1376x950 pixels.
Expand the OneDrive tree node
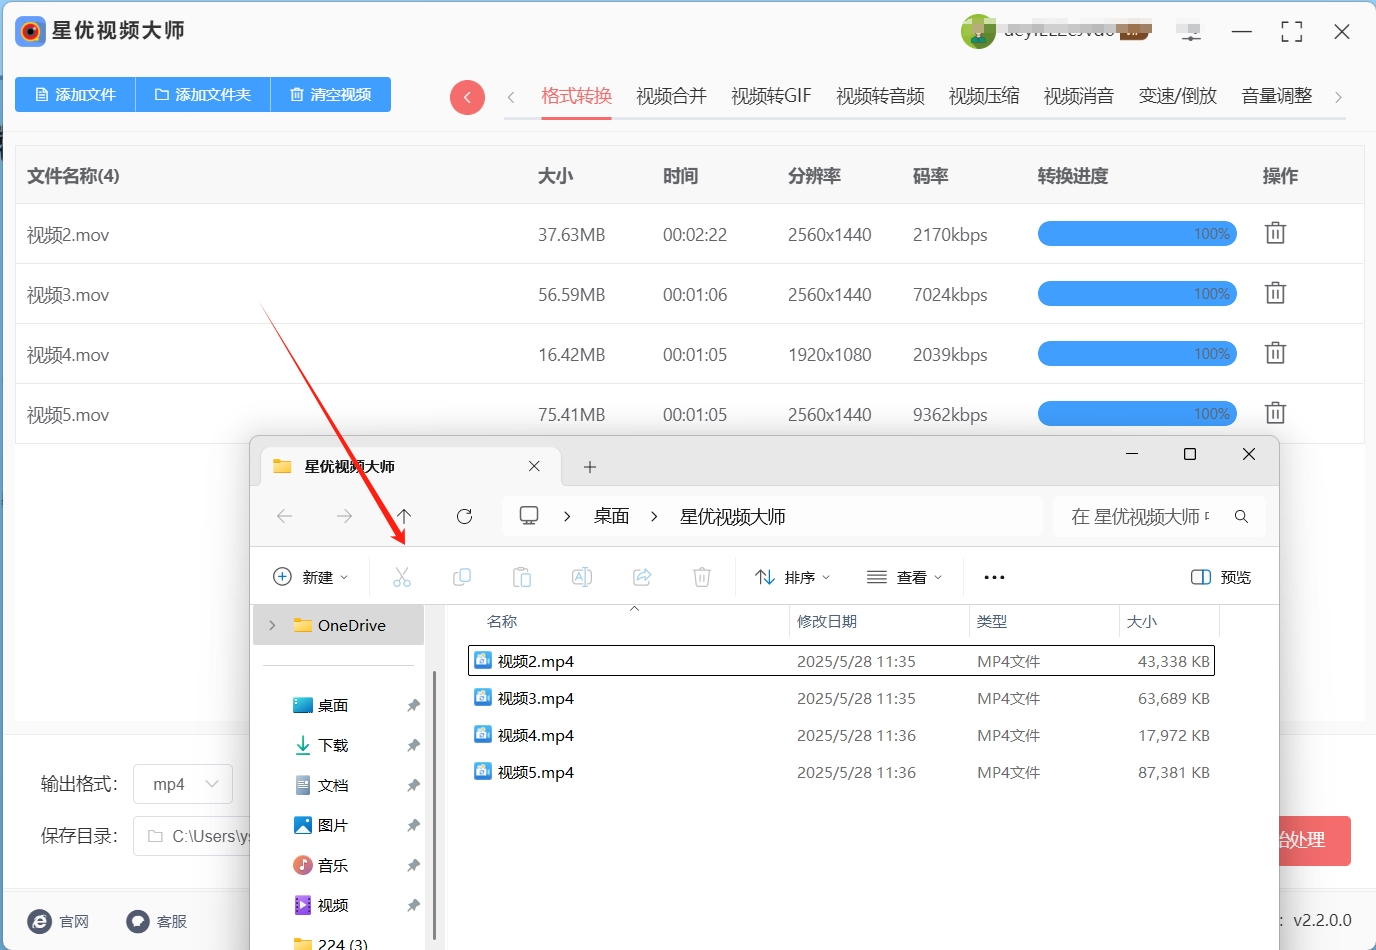coord(272,625)
